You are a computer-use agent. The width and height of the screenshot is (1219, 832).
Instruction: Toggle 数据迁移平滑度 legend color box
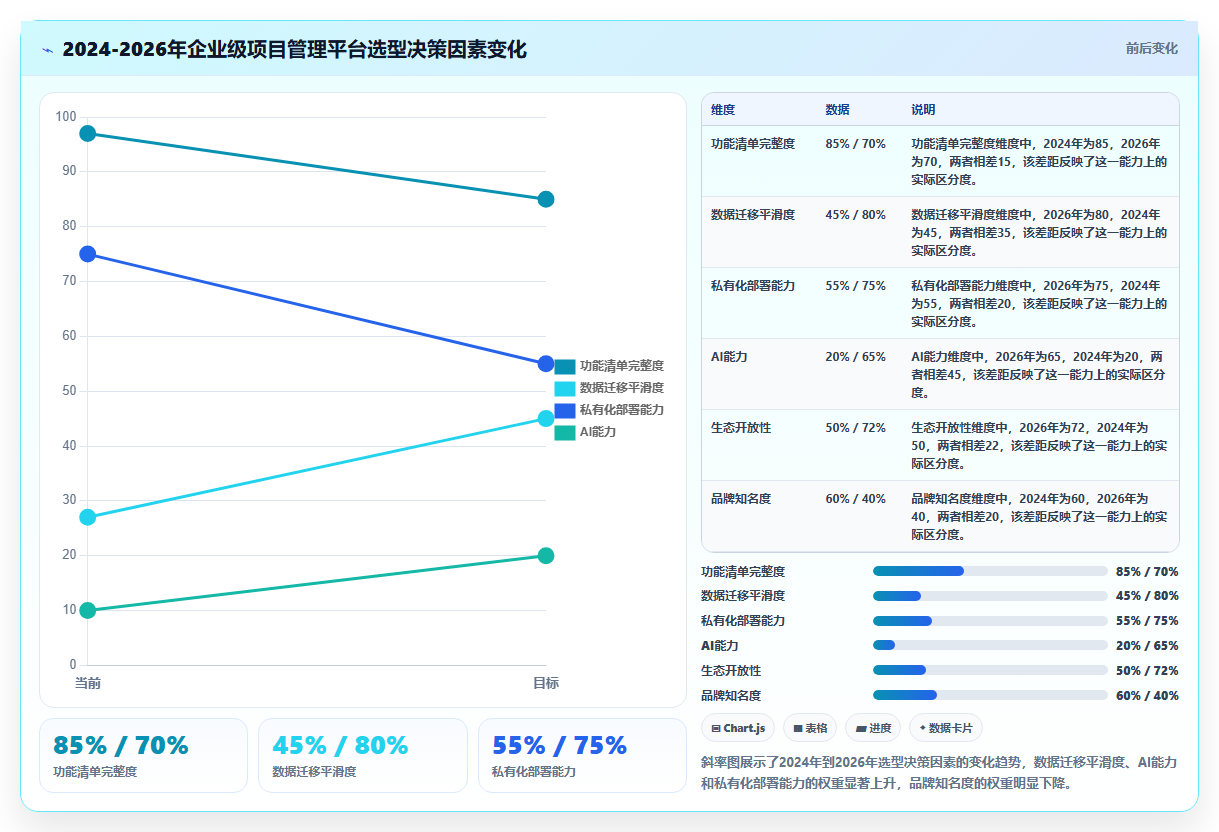pyautogui.click(x=565, y=389)
